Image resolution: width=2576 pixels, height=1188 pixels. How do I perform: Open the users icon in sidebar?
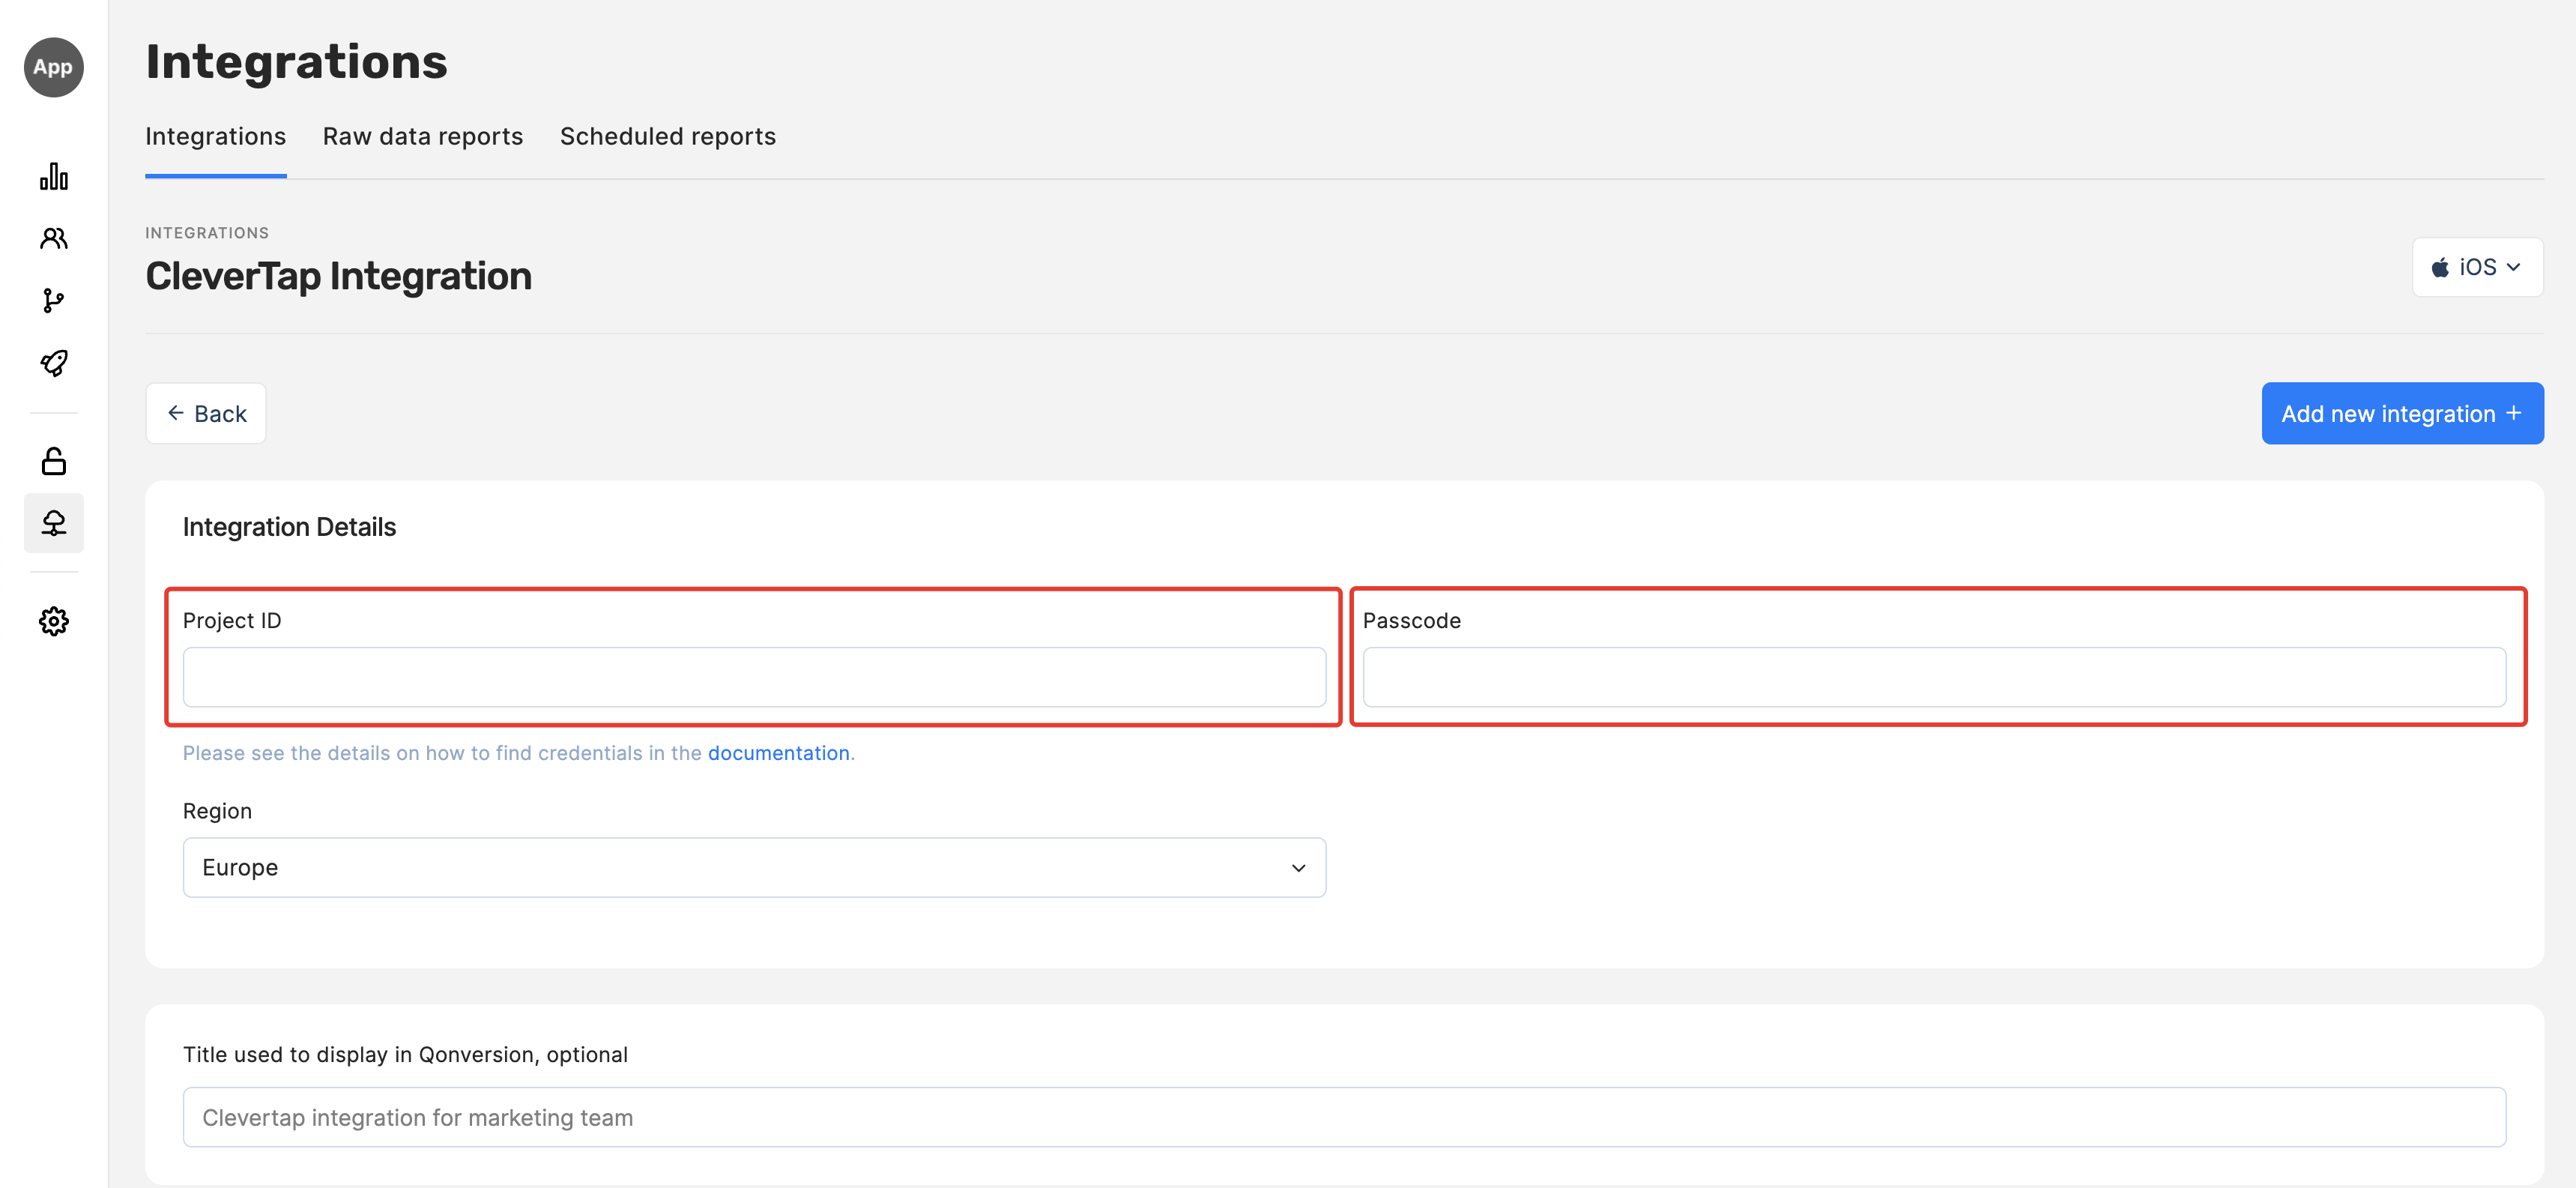(54, 238)
